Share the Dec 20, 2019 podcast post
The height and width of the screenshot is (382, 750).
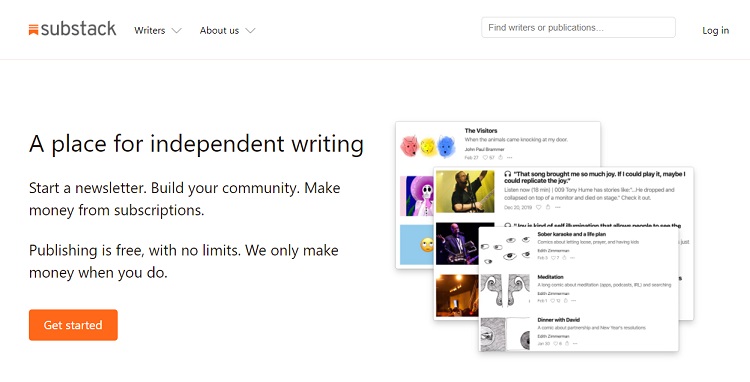(548, 207)
